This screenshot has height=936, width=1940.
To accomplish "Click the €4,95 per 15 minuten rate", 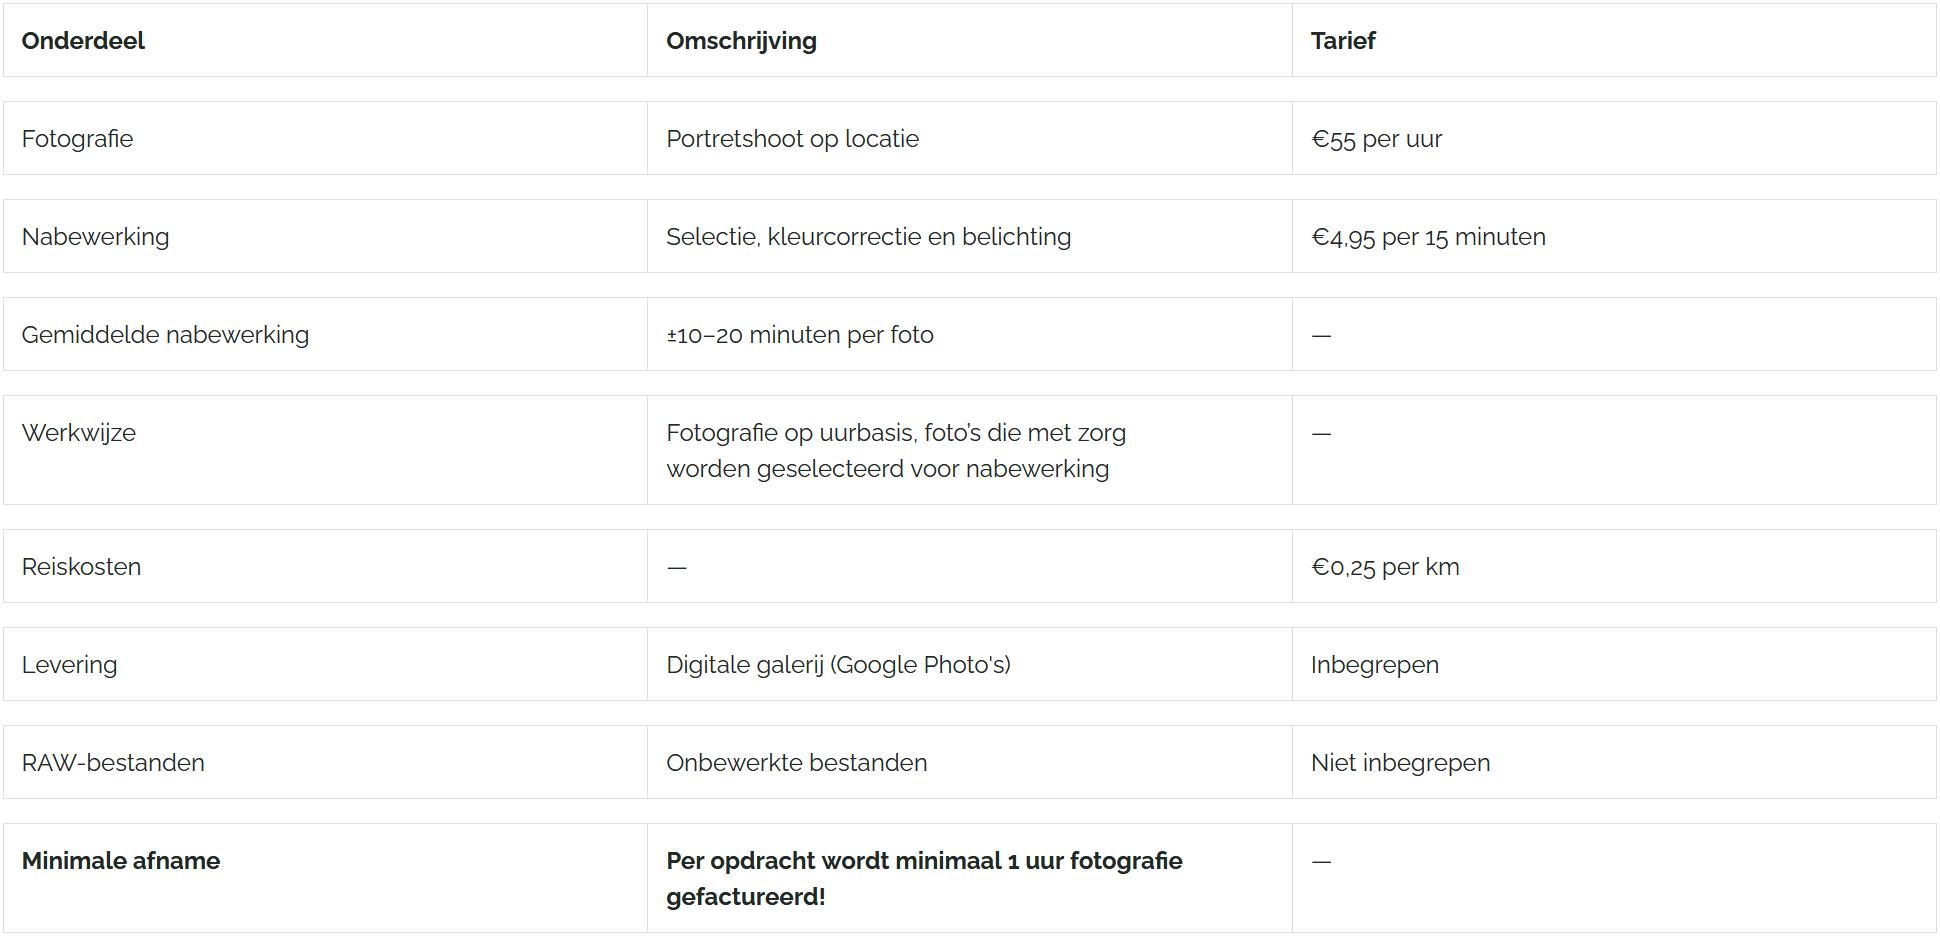I will [x=1428, y=237].
